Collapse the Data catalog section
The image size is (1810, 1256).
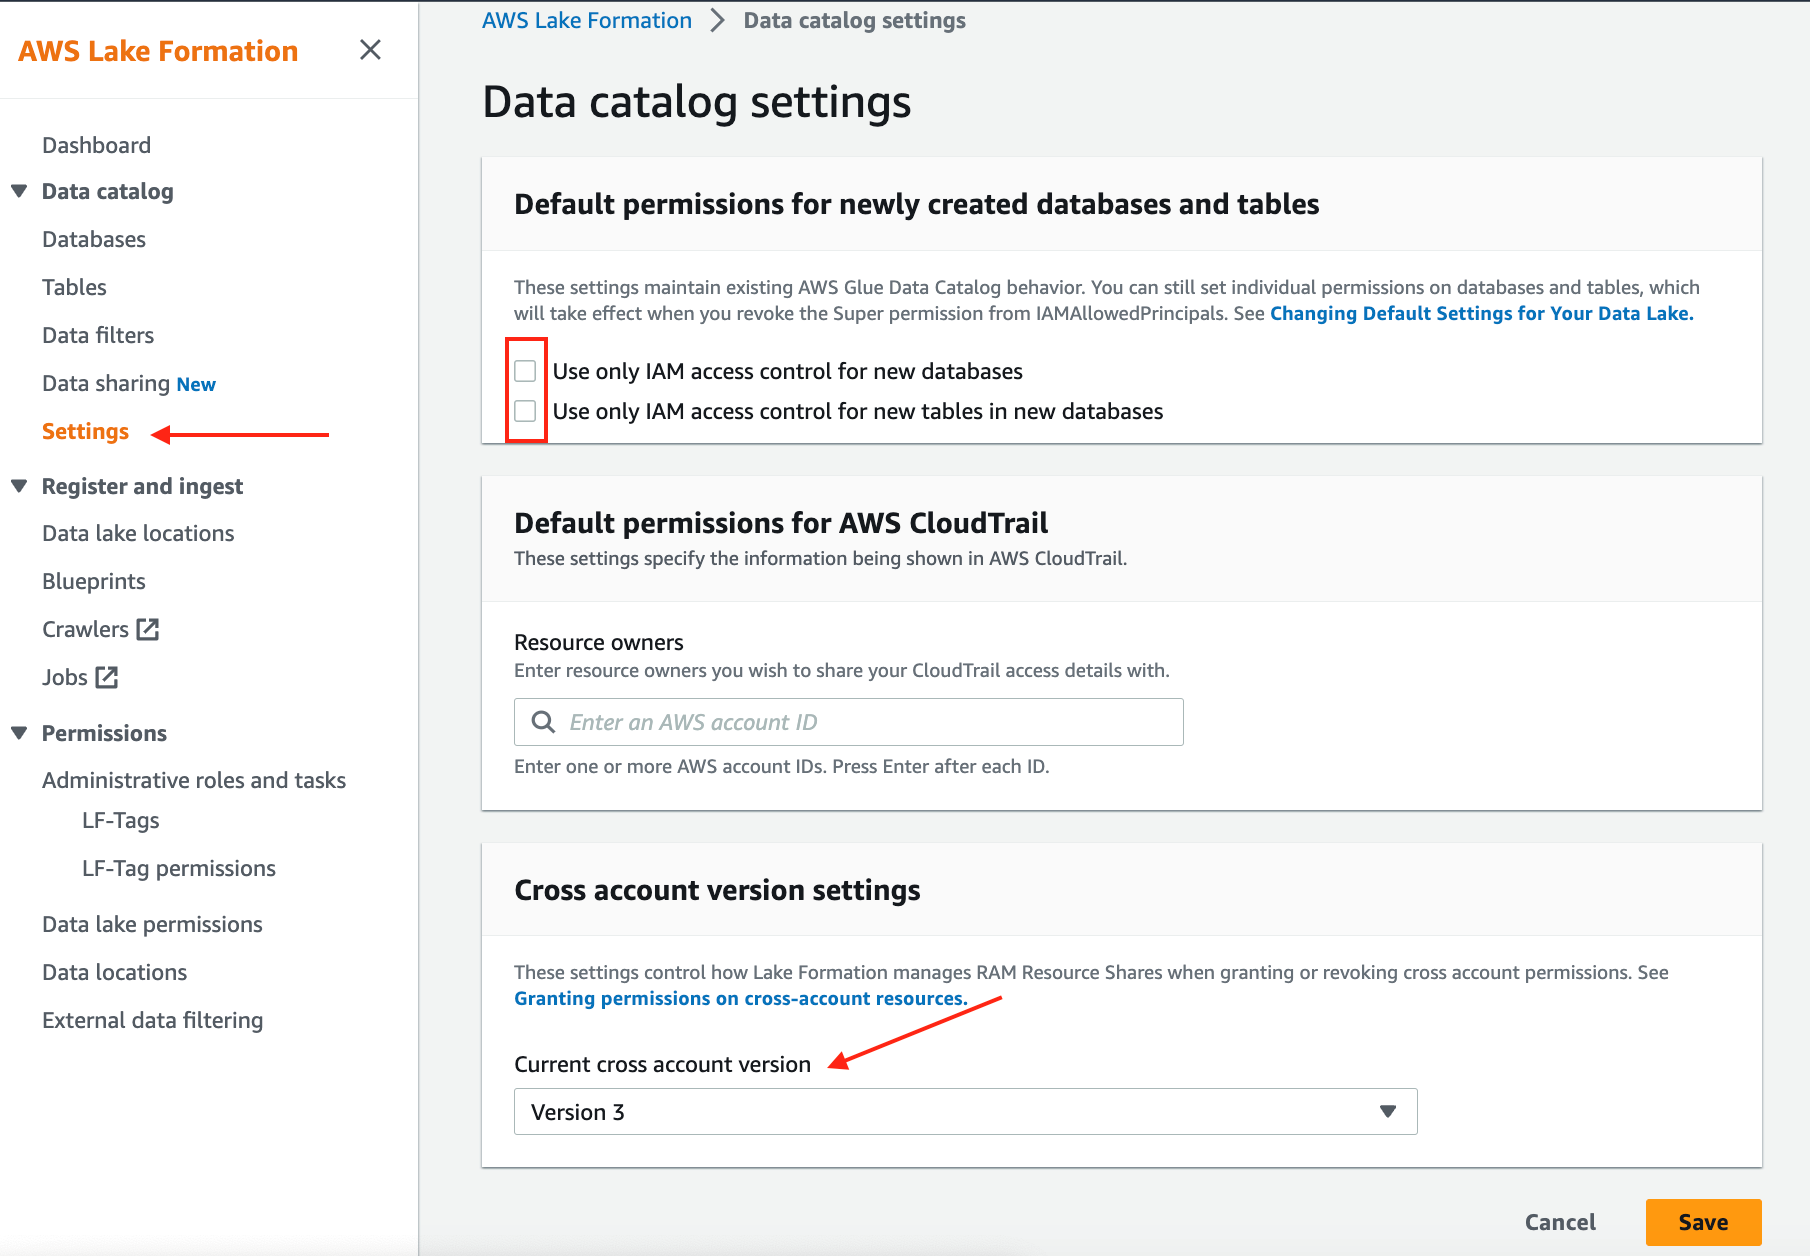20,191
